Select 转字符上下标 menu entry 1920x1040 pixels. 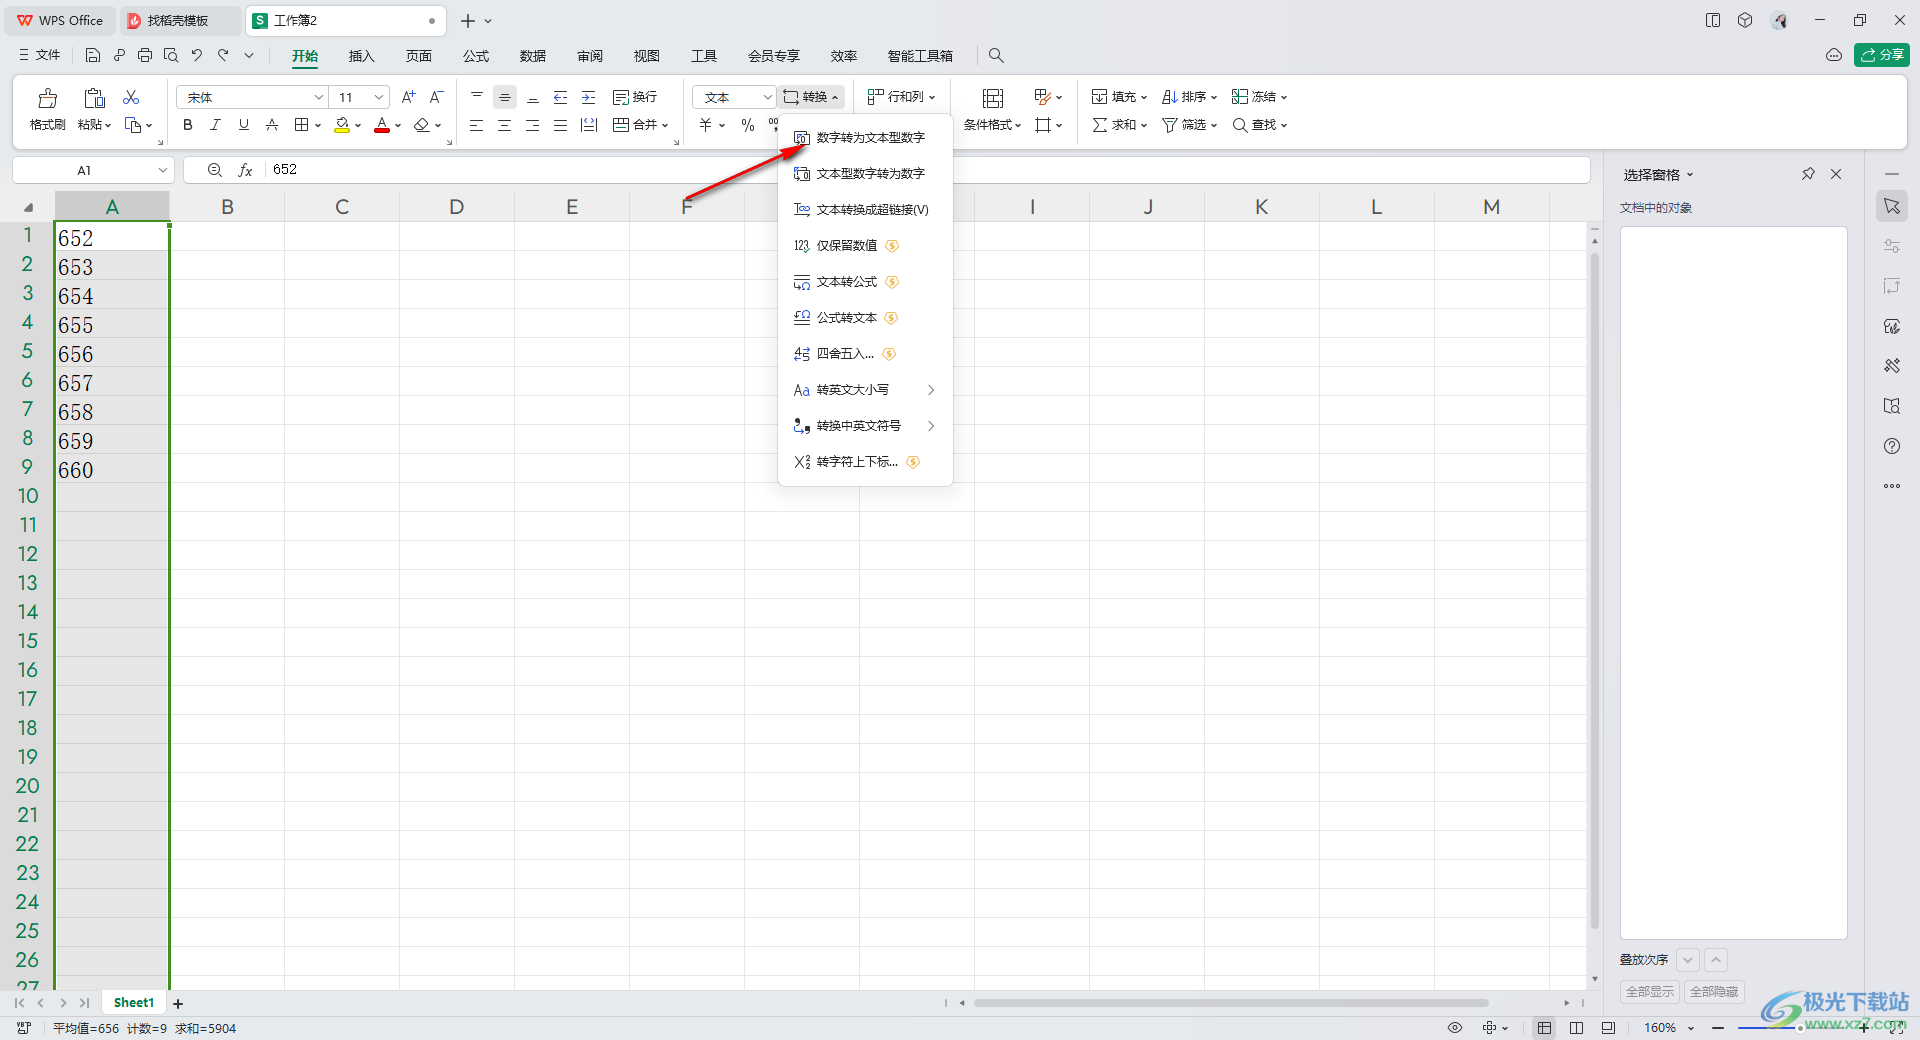coord(865,462)
